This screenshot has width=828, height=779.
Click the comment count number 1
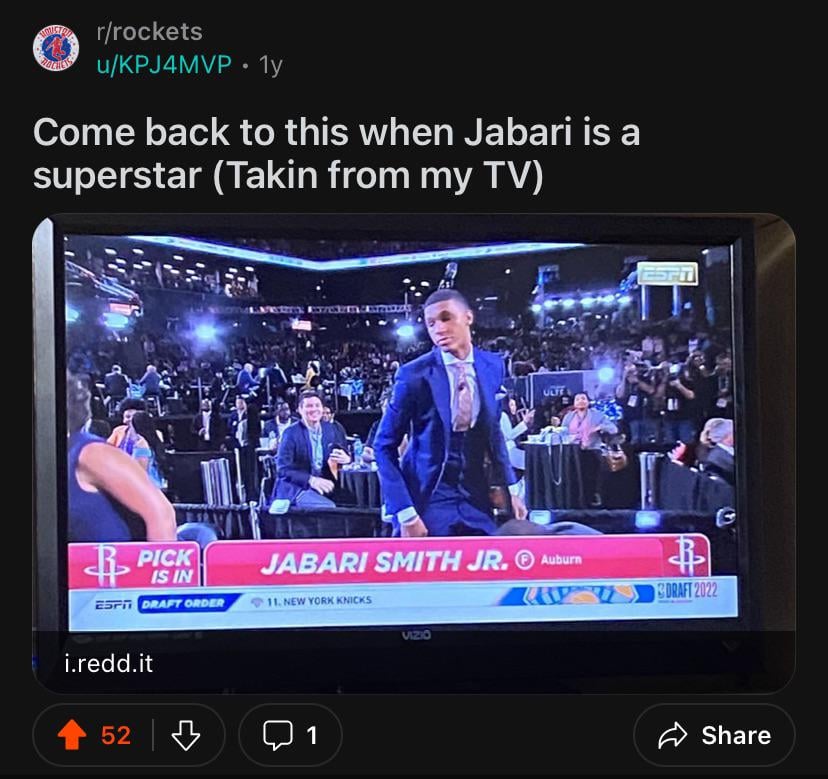(312, 735)
